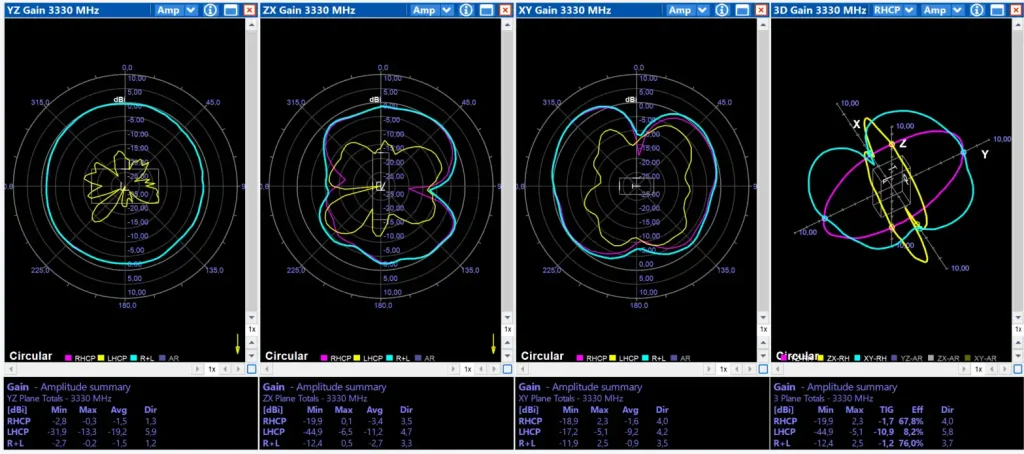The height and width of the screenshot is (454, 1024).
Task: Close the ZX Gain window
Action: tap(505, 10)
